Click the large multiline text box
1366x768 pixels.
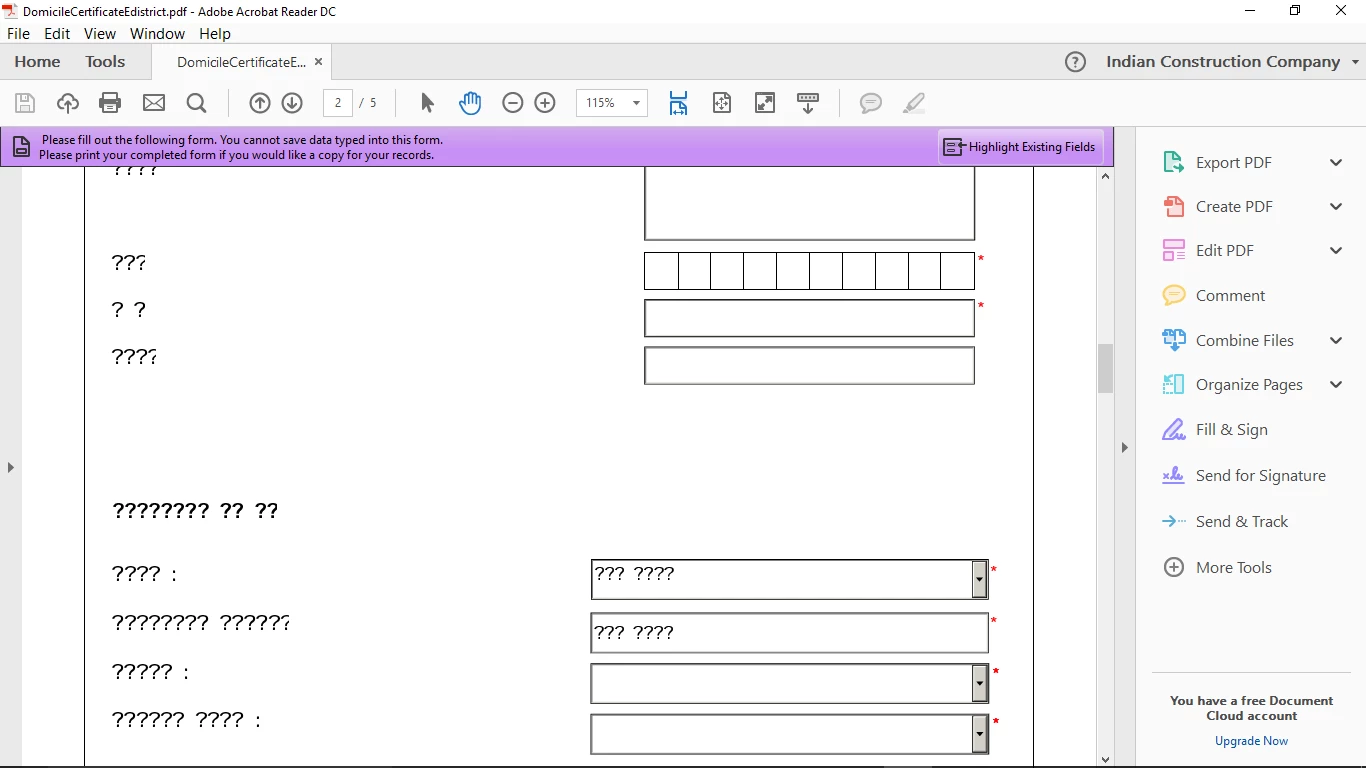809,203
